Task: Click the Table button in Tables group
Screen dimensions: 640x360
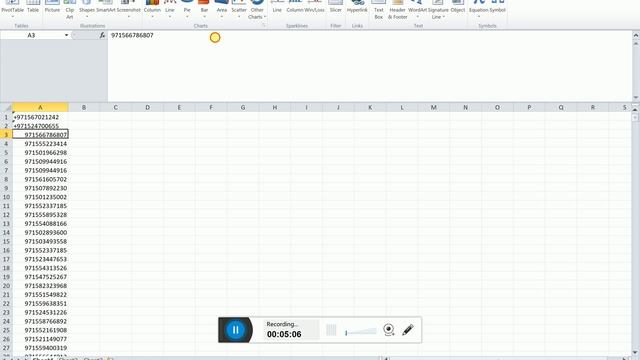Action: tap(33, 7)
